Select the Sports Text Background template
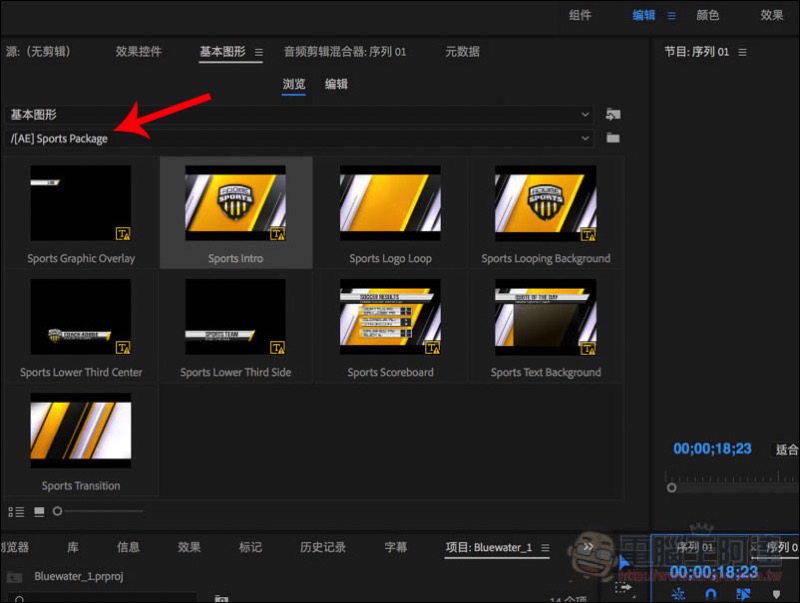This screenshot has width=800, height=603. coord(545,327)
